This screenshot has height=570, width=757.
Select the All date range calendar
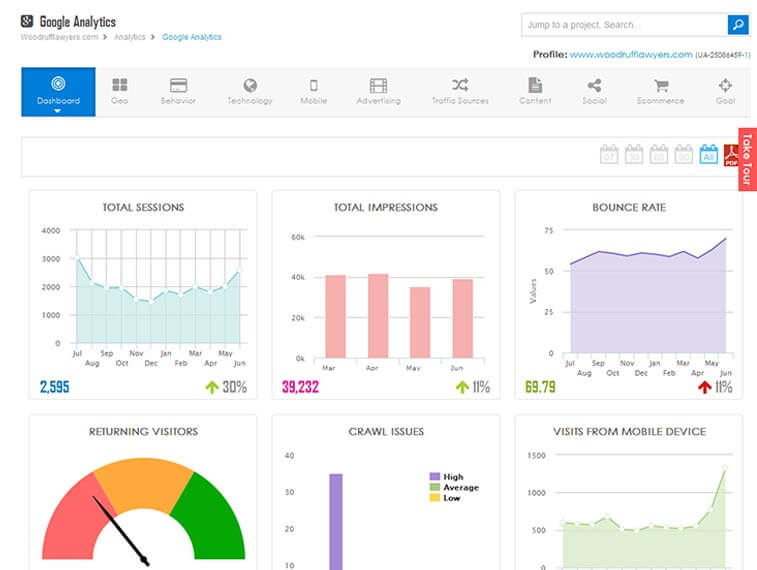(x=708, y=155)
